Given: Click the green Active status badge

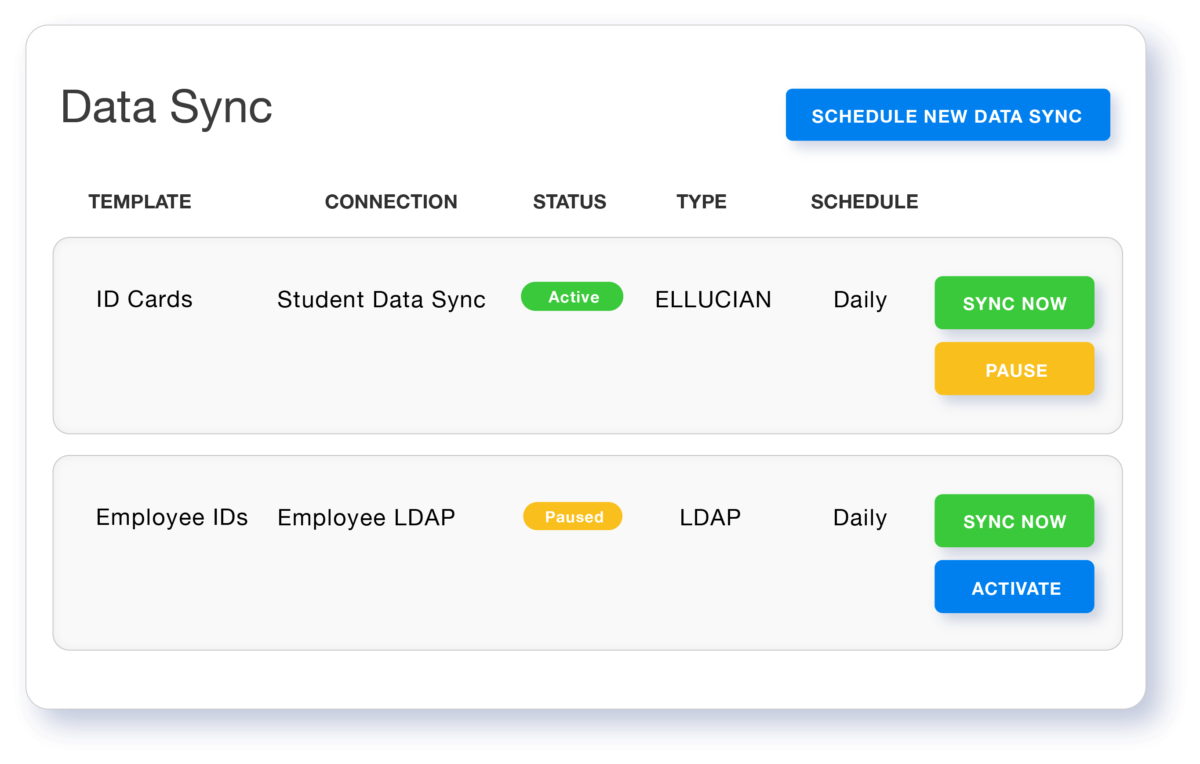Looking at the screenshot, I should click(572, 297).
